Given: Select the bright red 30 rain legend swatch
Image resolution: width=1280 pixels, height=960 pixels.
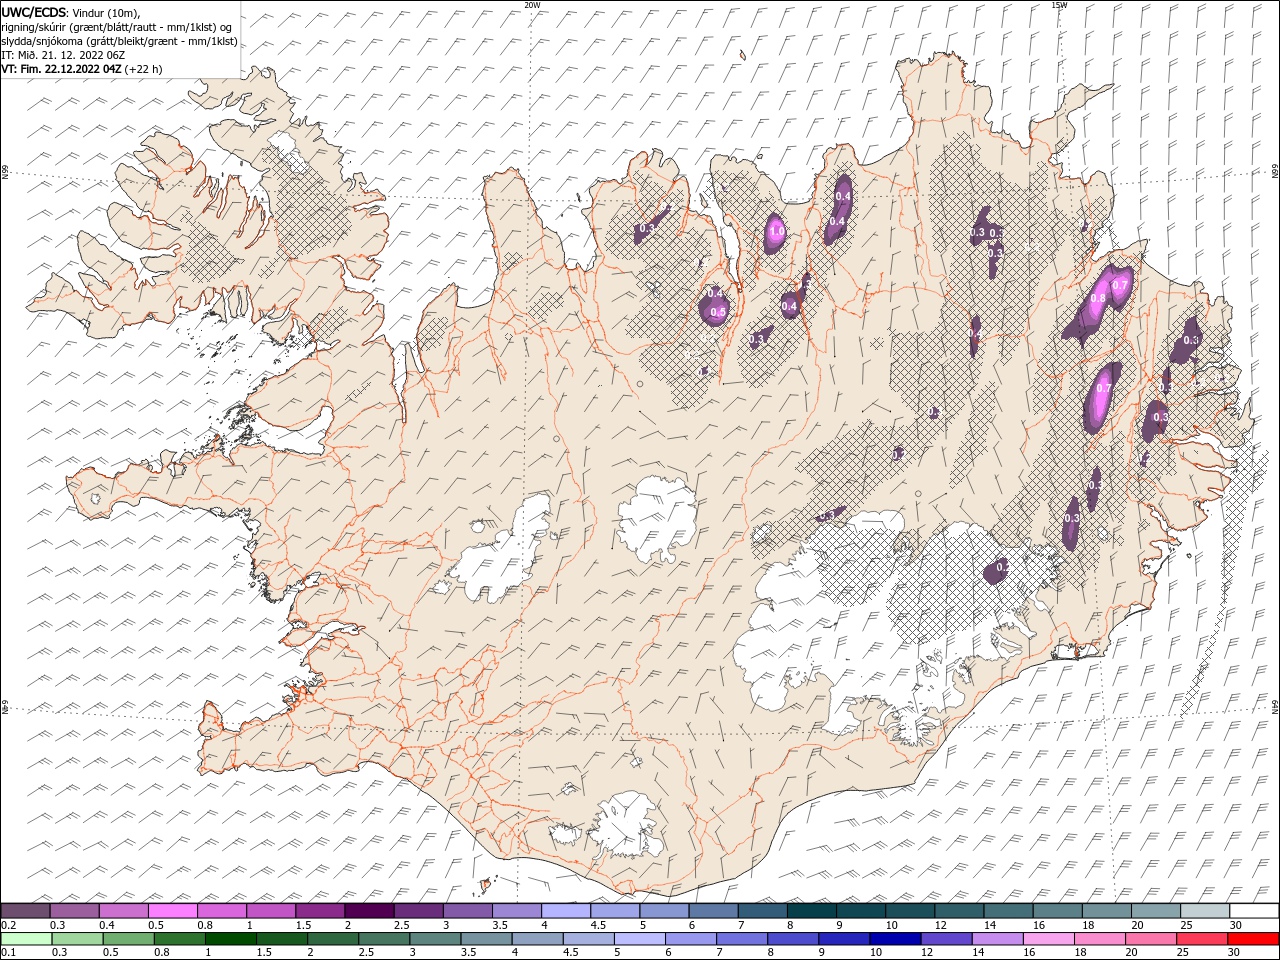Looking at the screenshot, I should [x=1252, y=938].
